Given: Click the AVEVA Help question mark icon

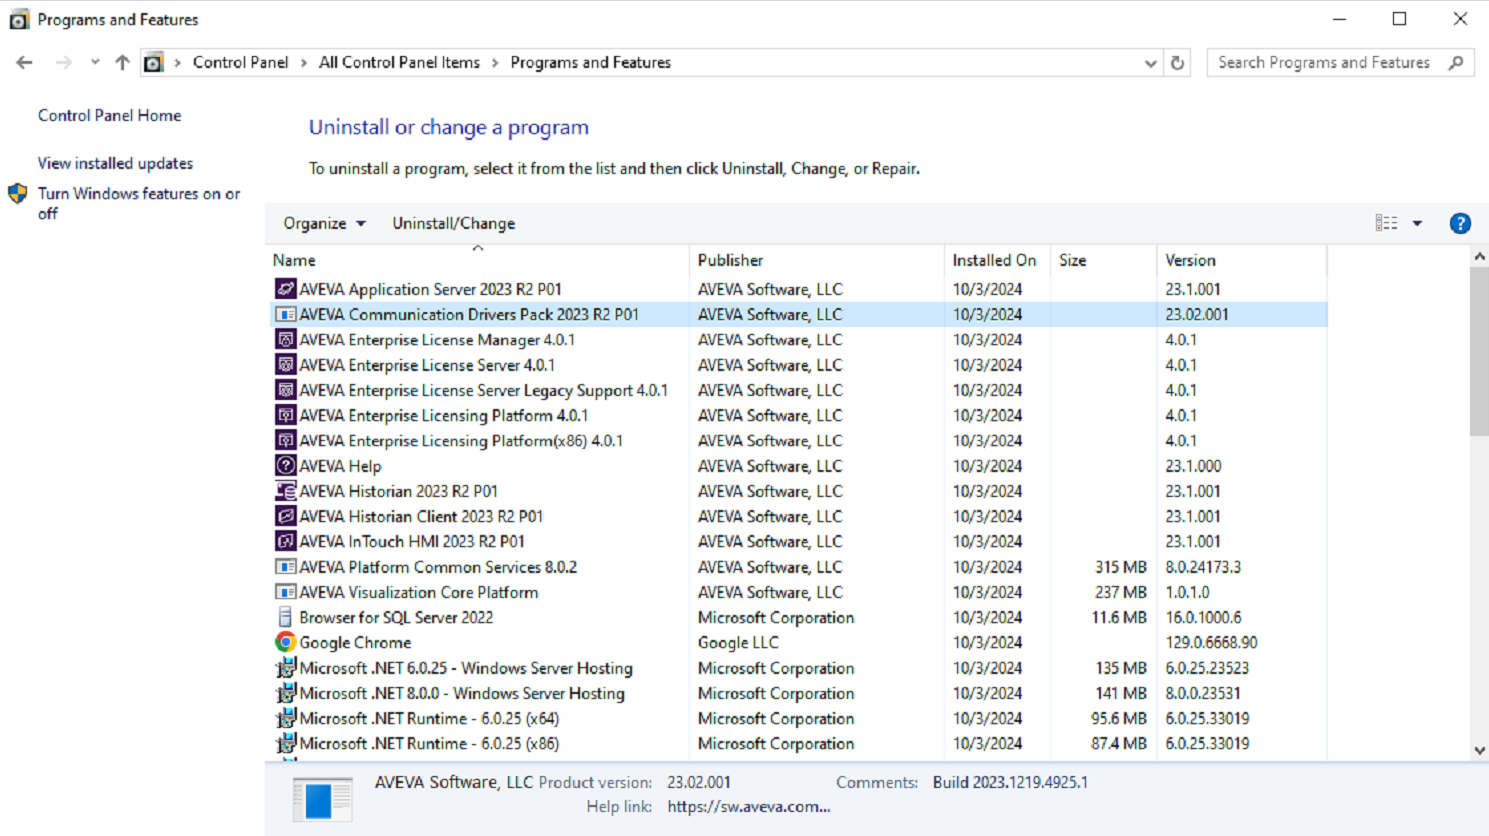Looking at the screenshot, I should click(x=285, y=466).
